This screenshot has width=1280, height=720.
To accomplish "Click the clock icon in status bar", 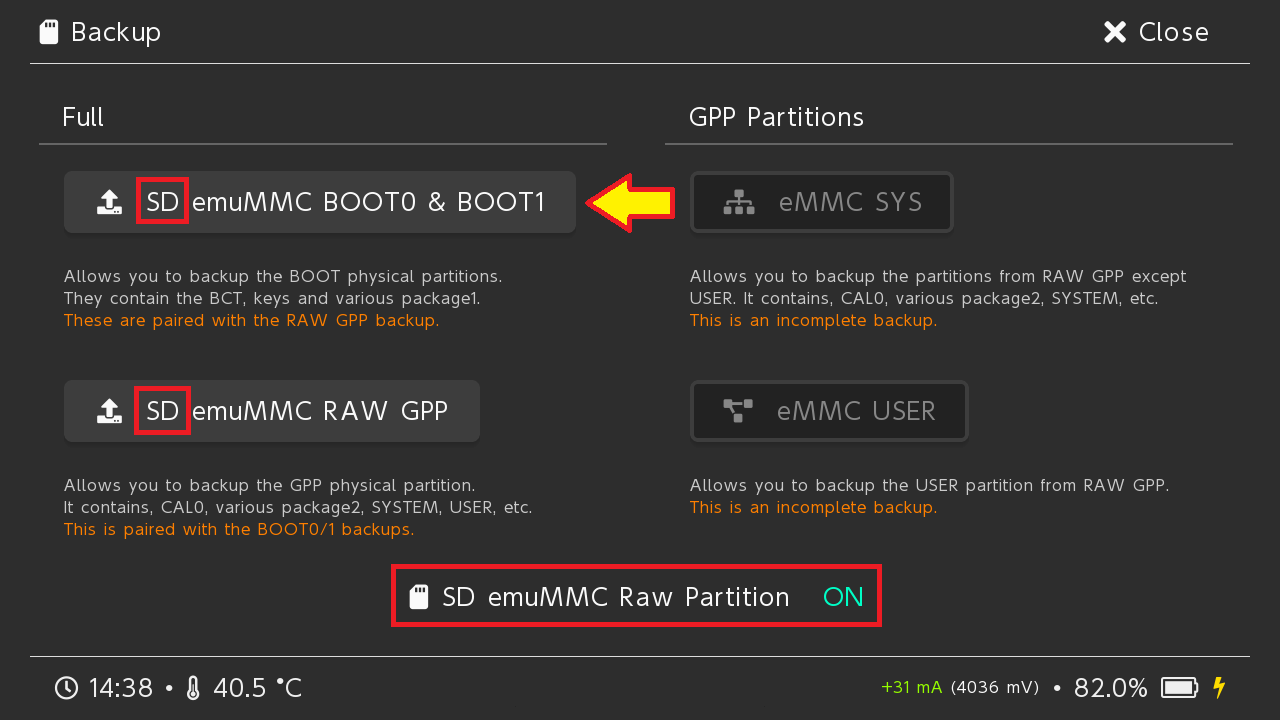I will [x=66, y=688].
